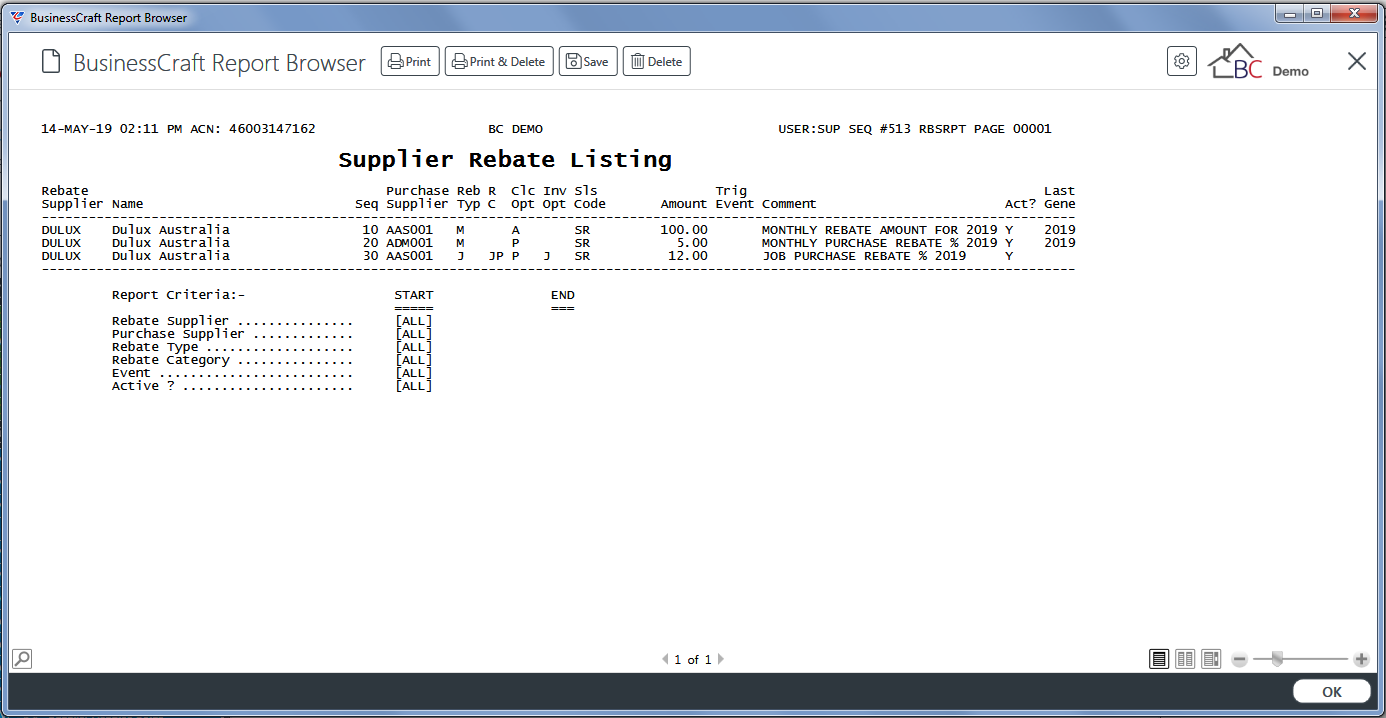Select comment MONTHLY REBATE AMOUNT FOR 2019
The image size is (1386, 718).
(x=880, y=230)
